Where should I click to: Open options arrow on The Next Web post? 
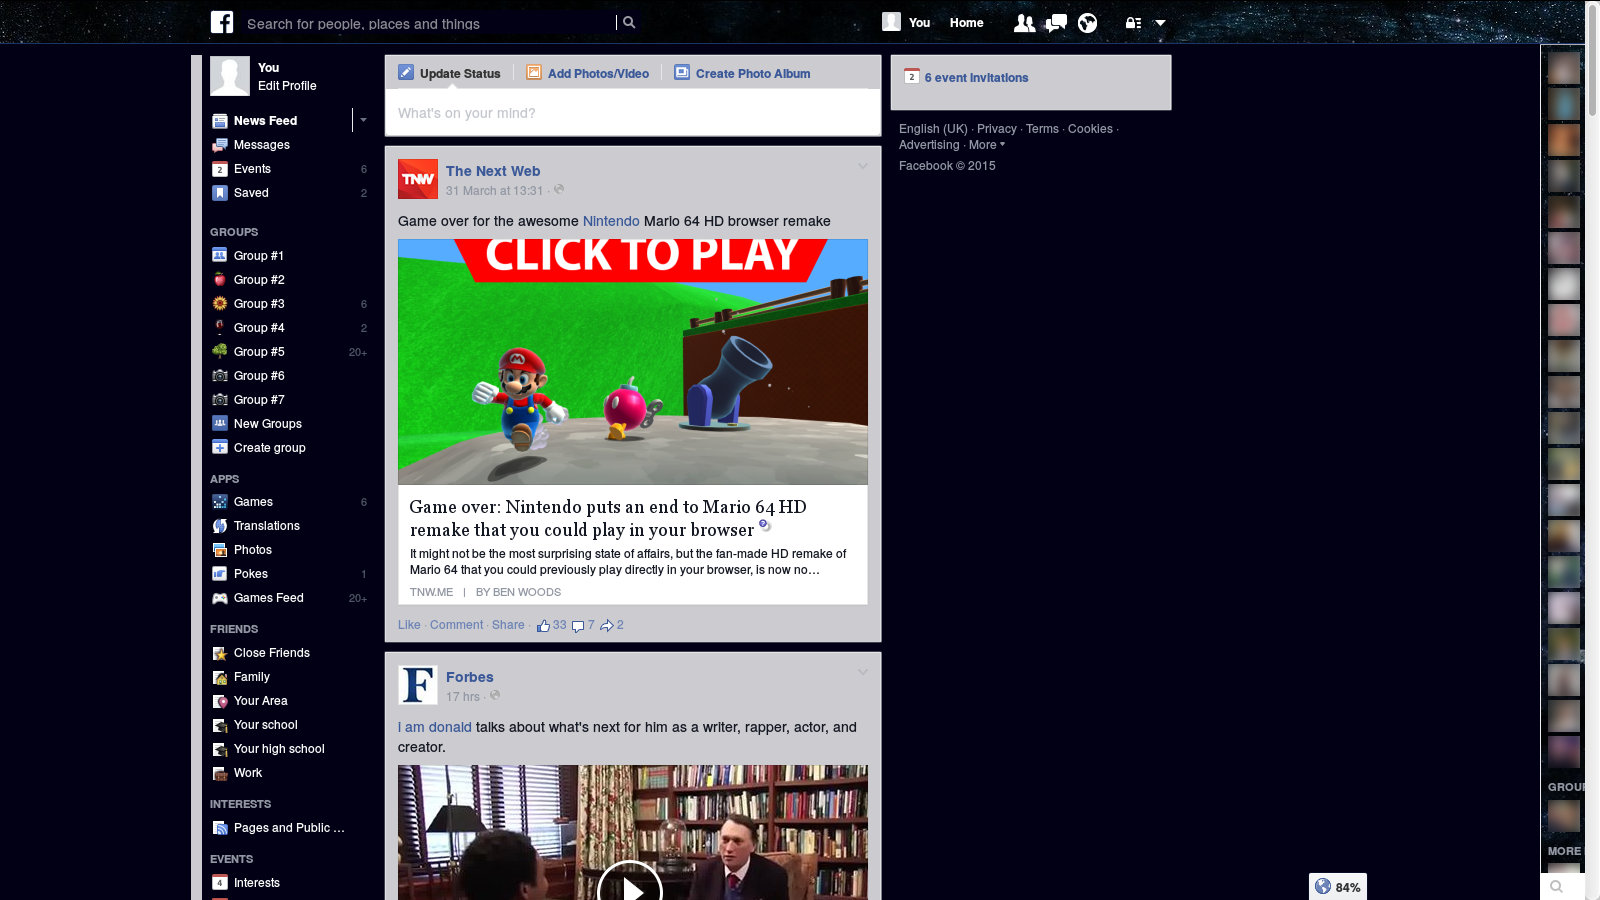point(862,166)
